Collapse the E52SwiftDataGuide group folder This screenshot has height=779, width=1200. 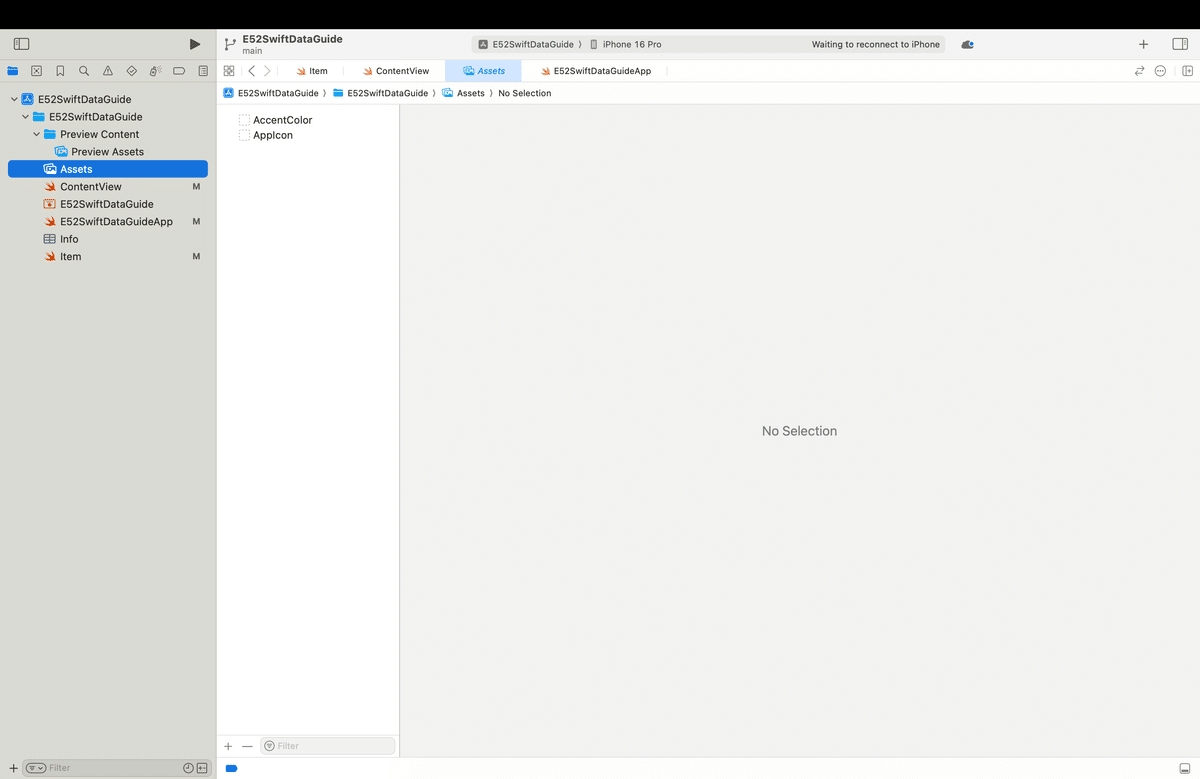tap(26, 117)
